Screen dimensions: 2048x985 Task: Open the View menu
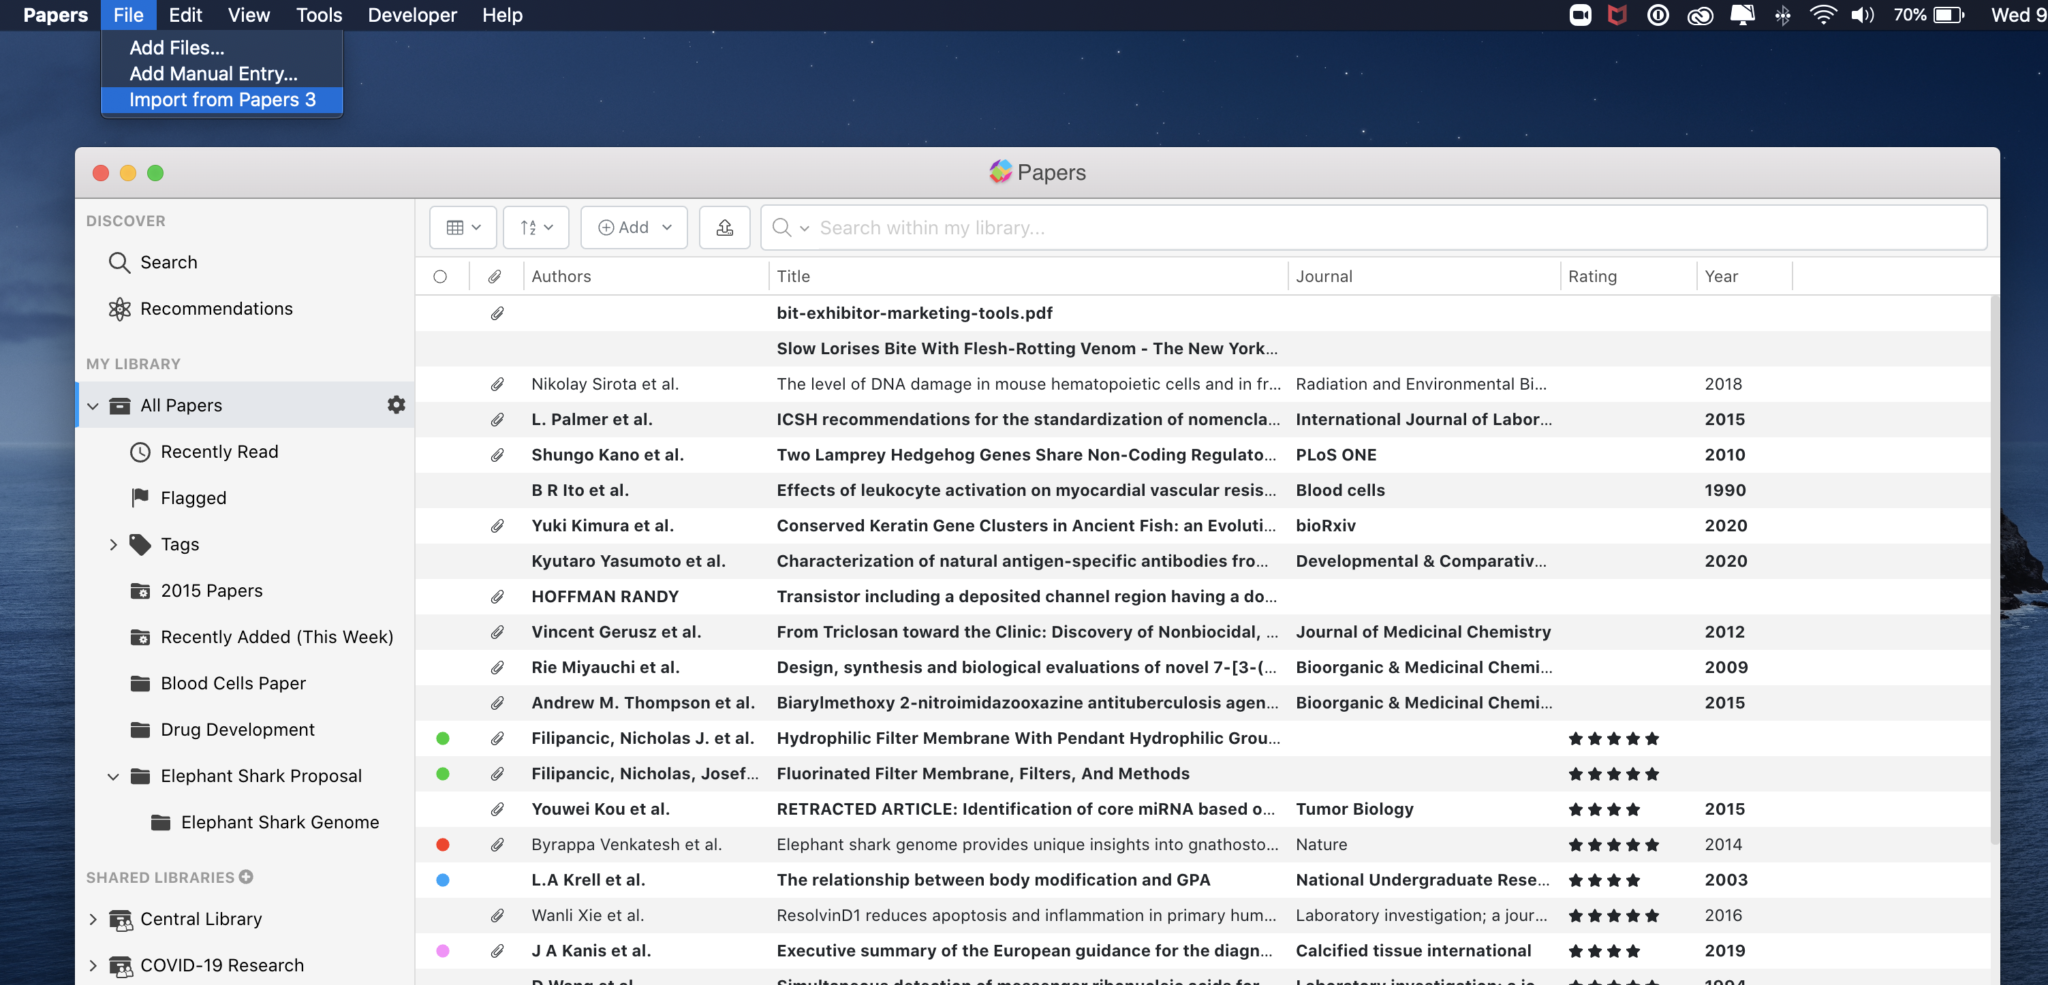(x=249, y=15)
